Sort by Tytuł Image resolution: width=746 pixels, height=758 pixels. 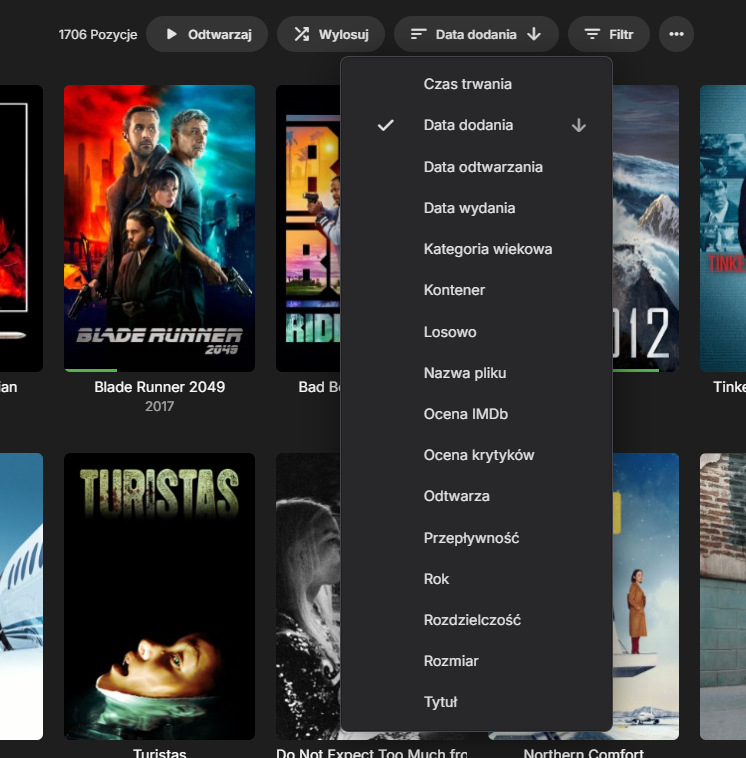476,702
